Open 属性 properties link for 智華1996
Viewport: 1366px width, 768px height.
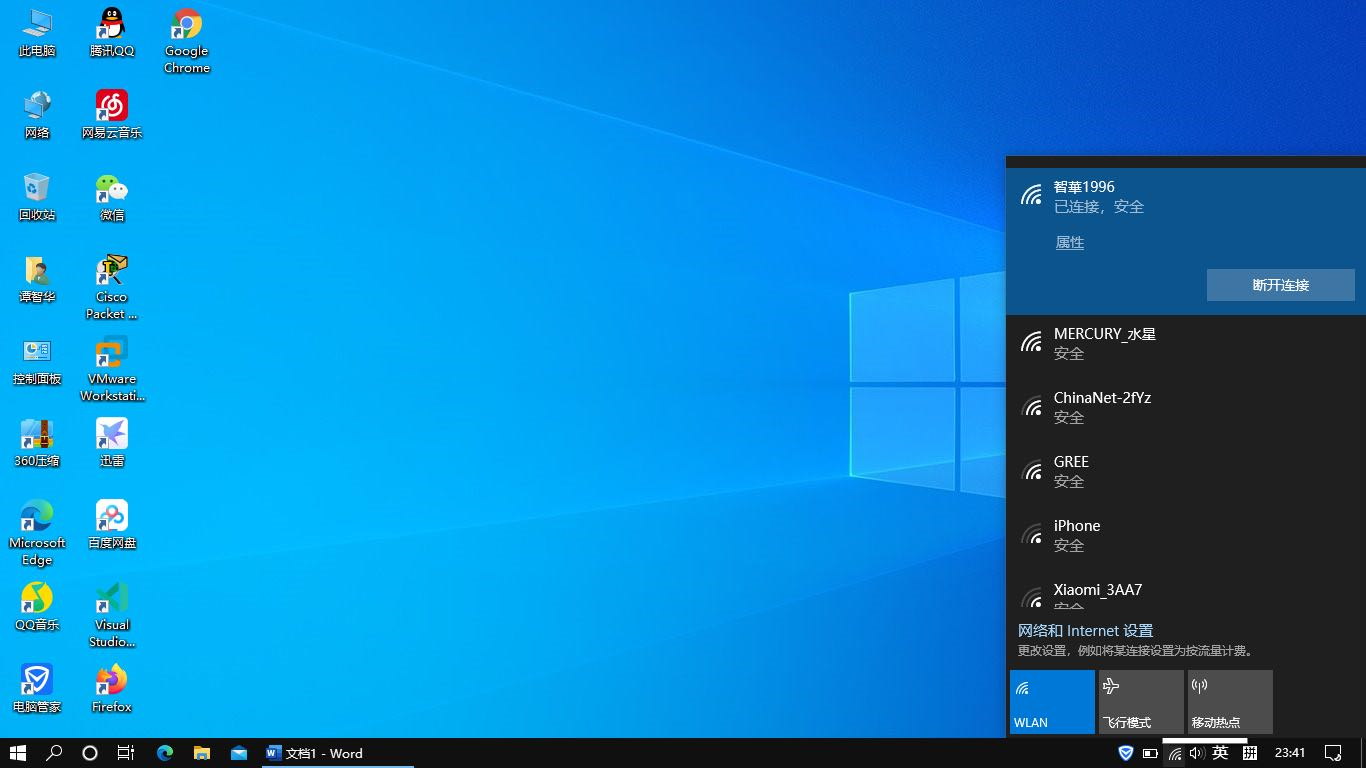coord(1070,243)
